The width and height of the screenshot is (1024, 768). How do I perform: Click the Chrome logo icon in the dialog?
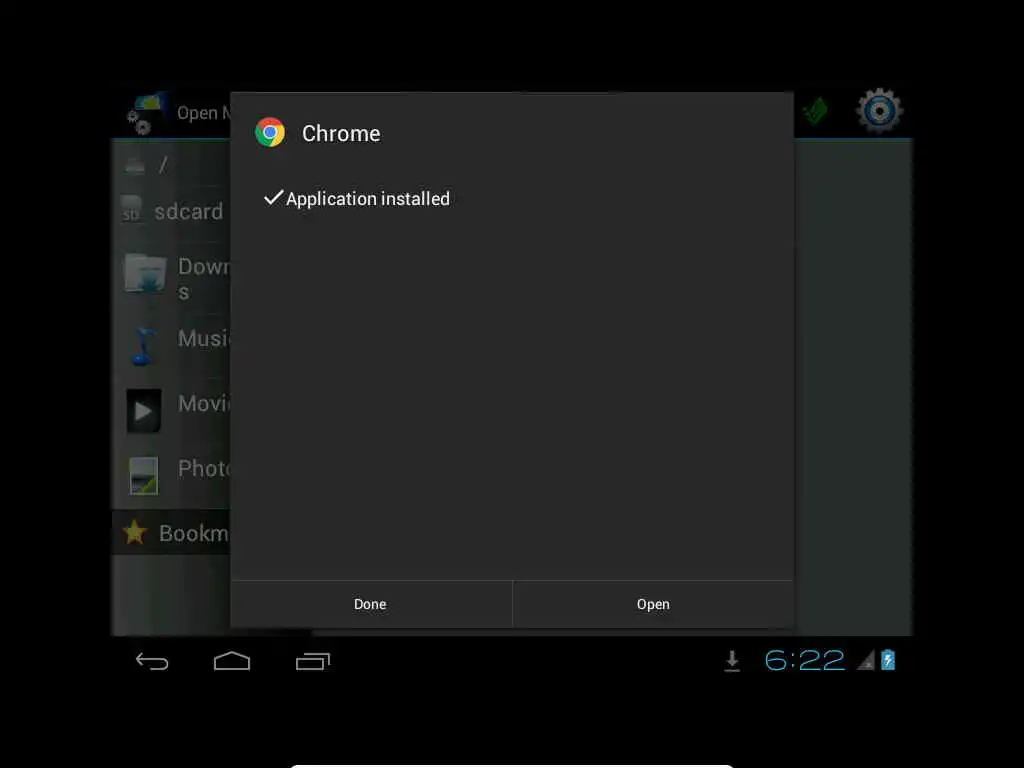pos(270,132)
